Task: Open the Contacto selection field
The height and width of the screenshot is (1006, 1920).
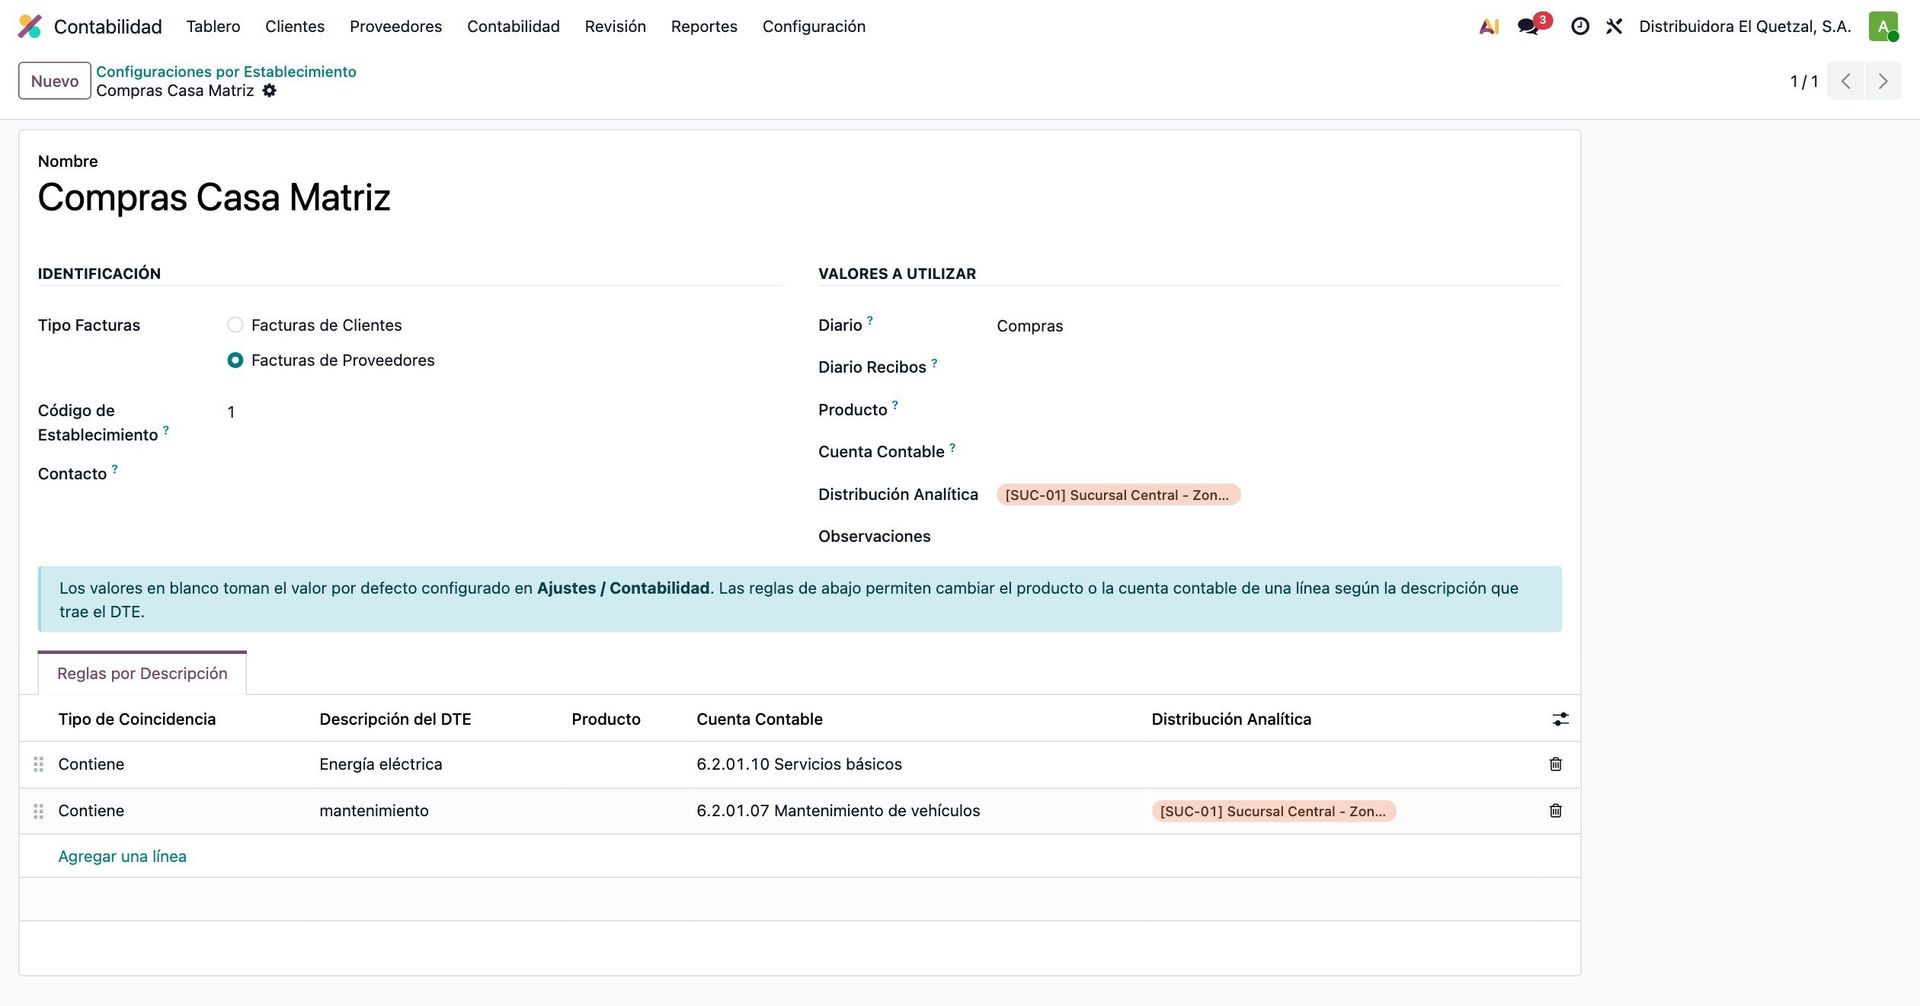Action: click(504, 474)
